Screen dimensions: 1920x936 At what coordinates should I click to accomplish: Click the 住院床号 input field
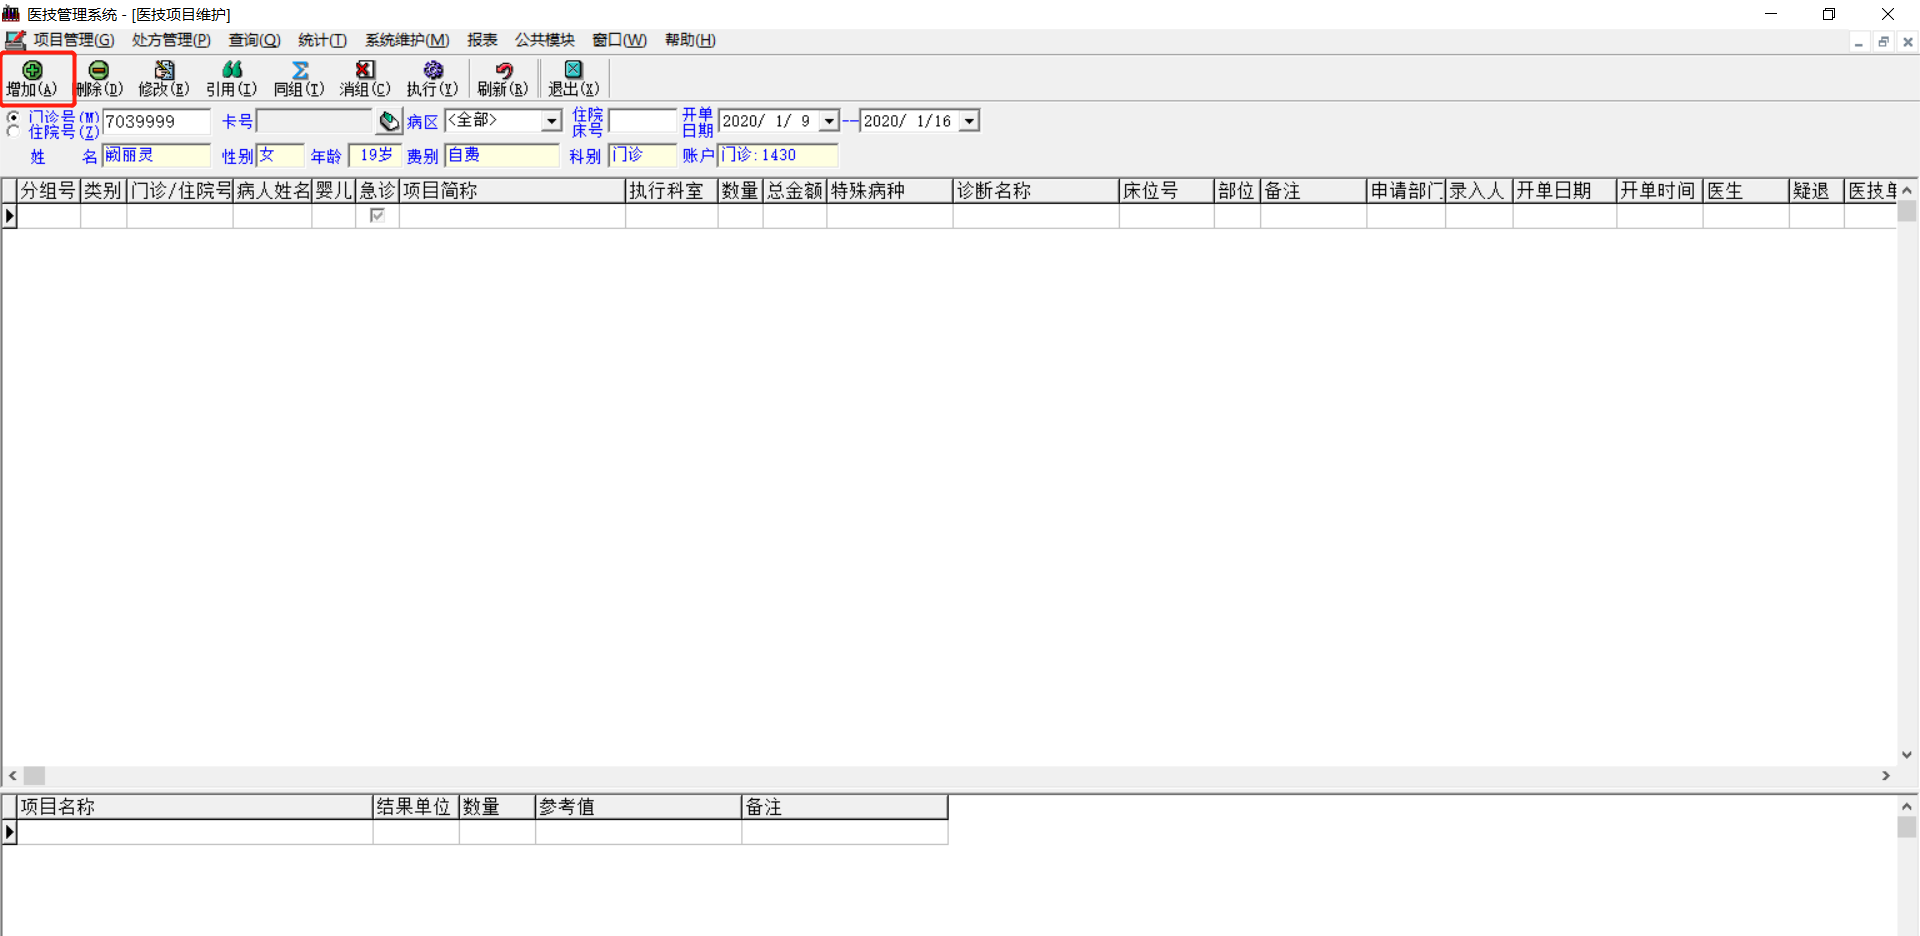[x=642, y=121]
